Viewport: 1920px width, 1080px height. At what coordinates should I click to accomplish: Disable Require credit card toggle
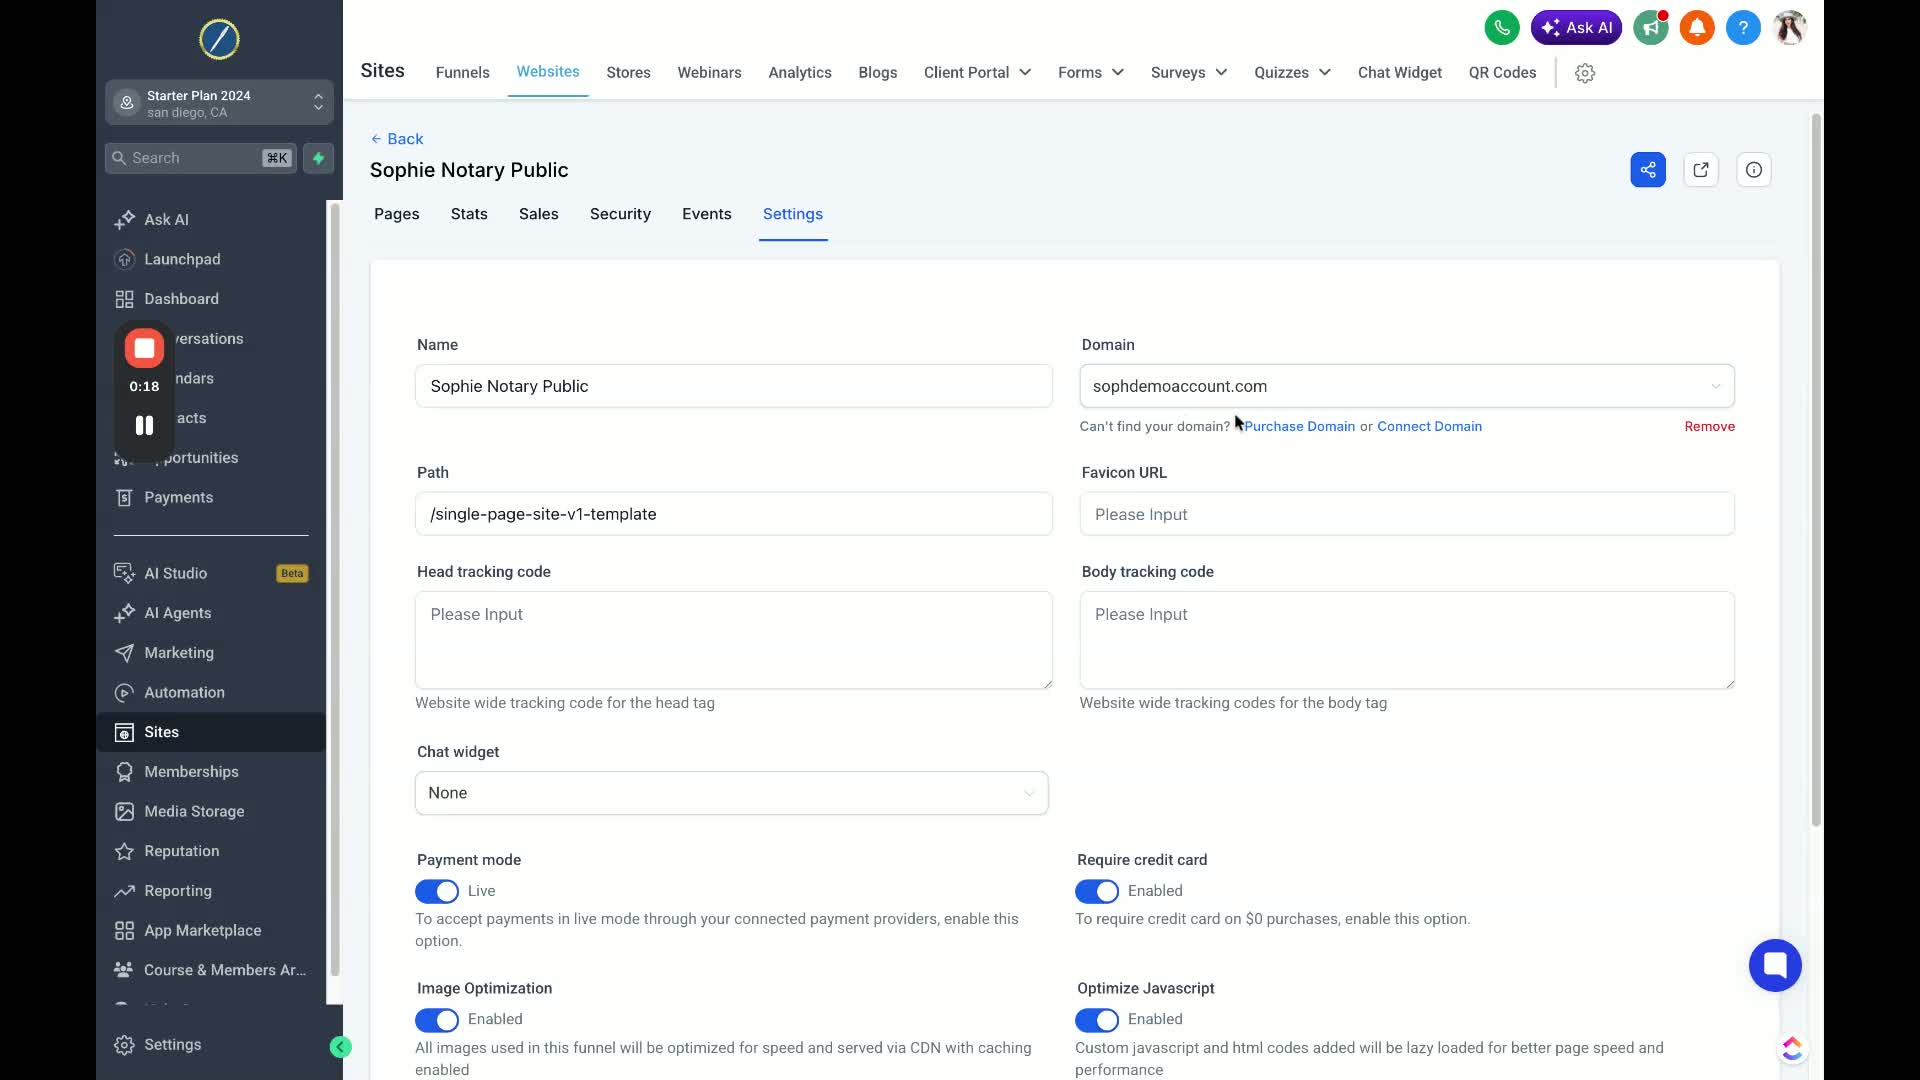coord(1097,891)
